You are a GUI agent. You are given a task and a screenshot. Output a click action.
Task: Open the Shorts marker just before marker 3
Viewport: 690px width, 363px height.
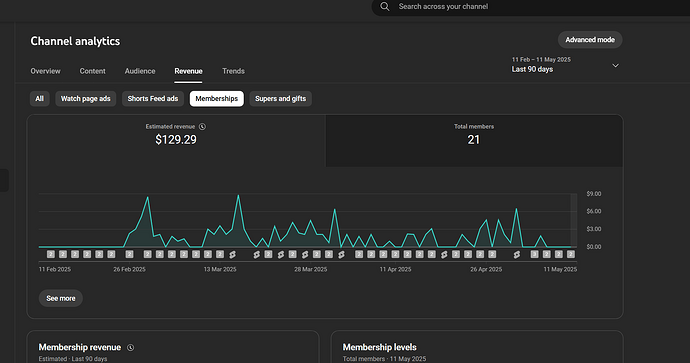pyautogui.click(x=517, y=254)
